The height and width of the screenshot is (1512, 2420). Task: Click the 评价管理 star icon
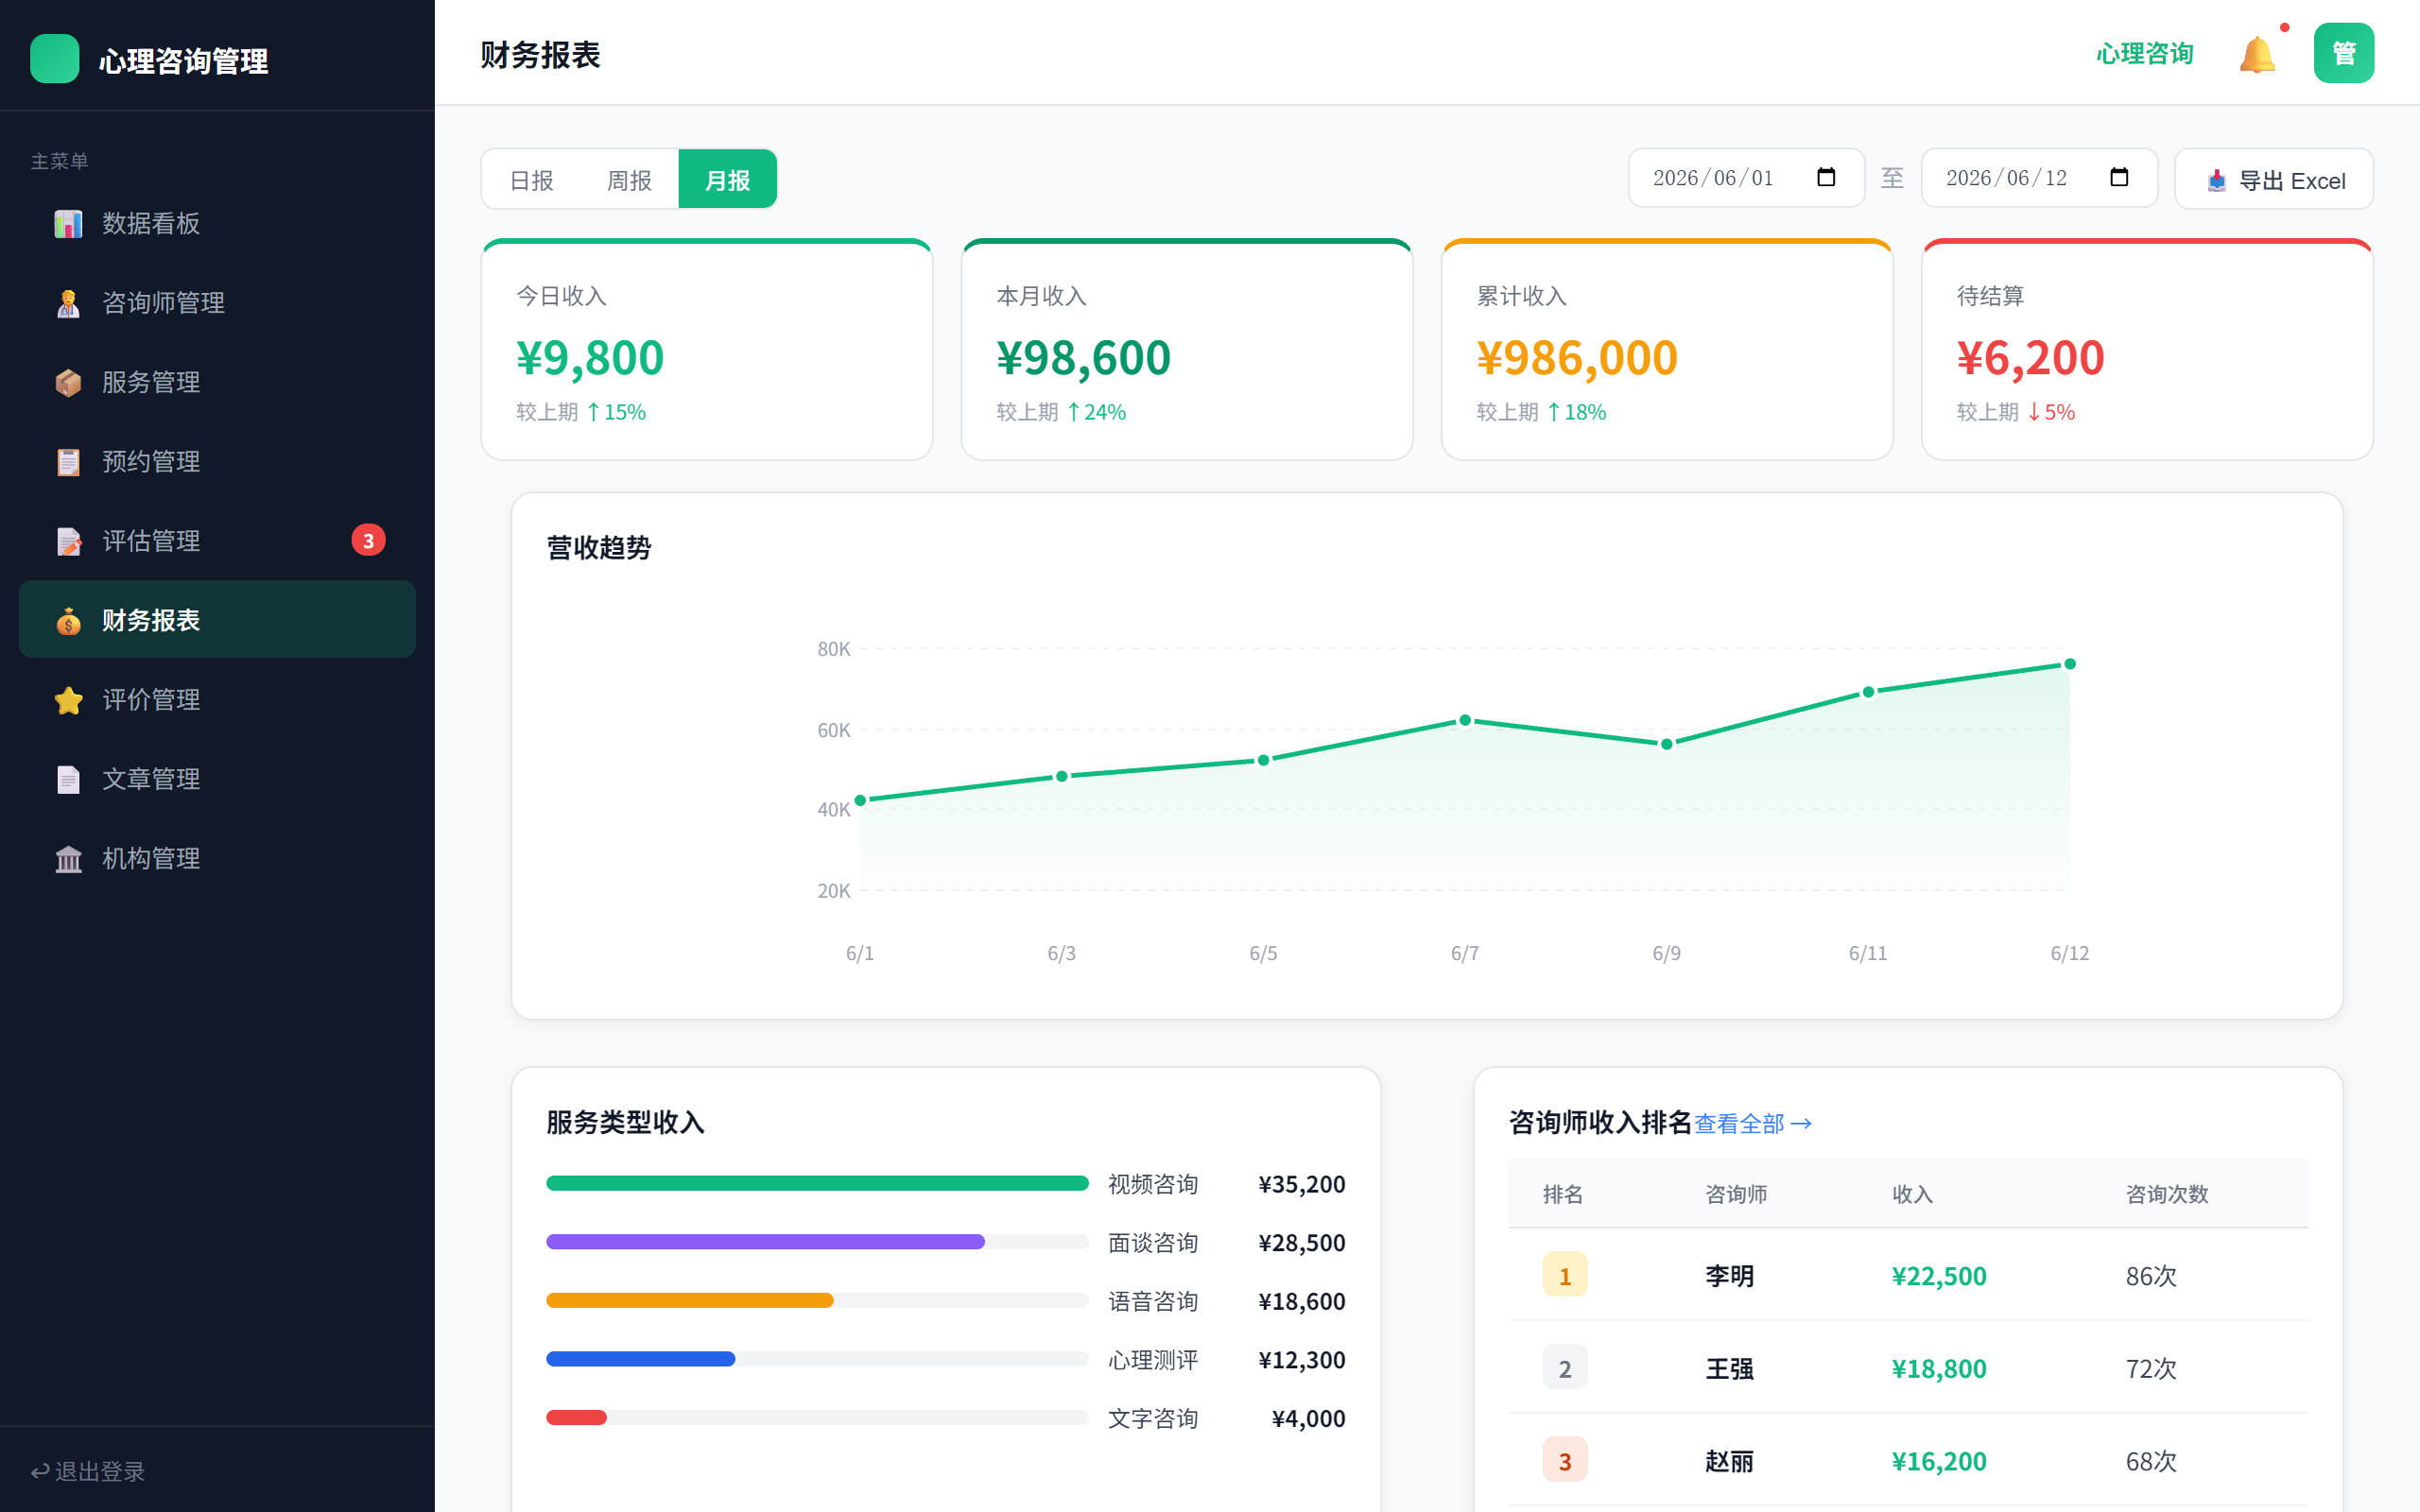pyautogui.click(x=68, y=700)
